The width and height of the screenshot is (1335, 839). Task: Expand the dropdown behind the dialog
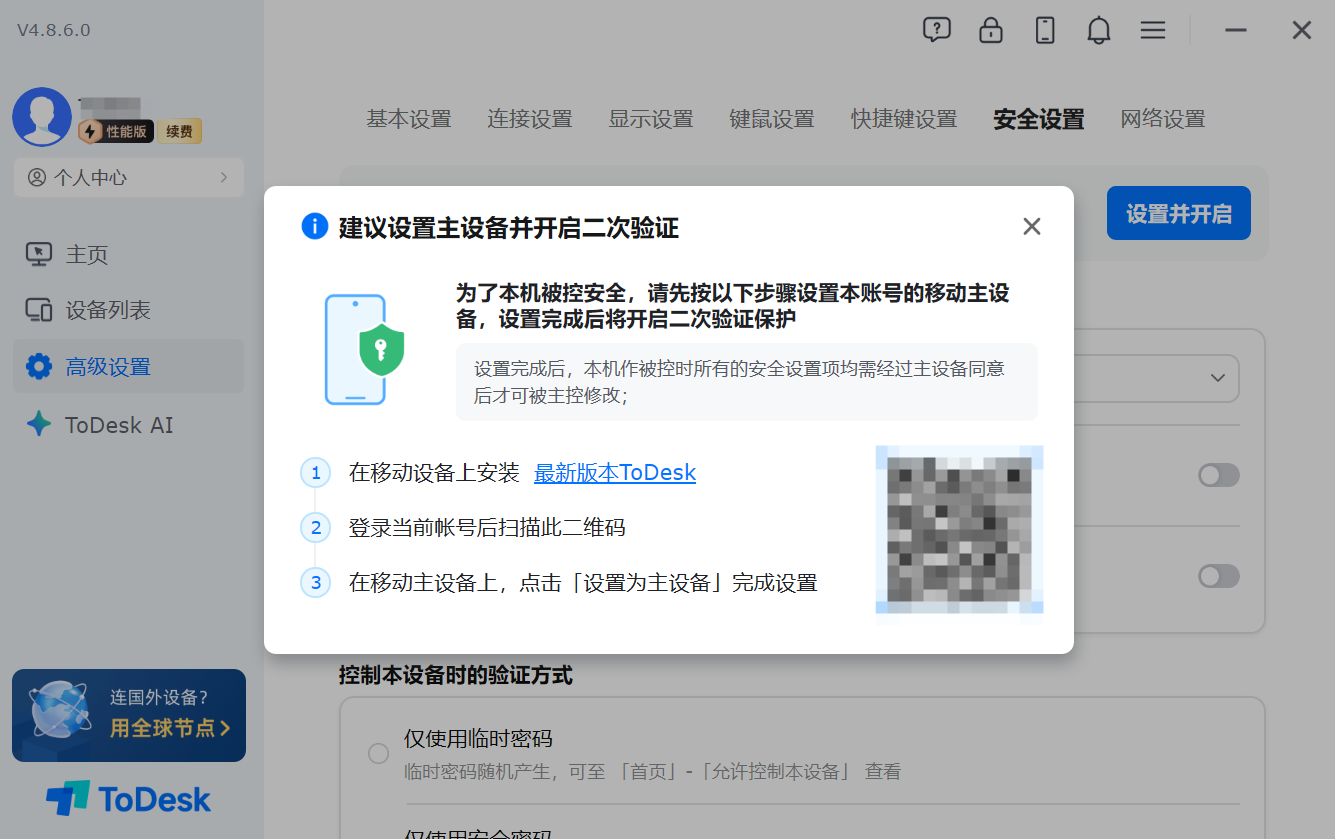(x=1218, y=378)
